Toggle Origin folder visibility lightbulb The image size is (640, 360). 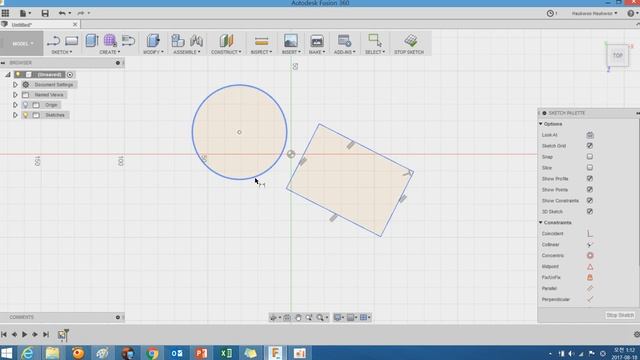pyautogui.click(x=25, y=105)
